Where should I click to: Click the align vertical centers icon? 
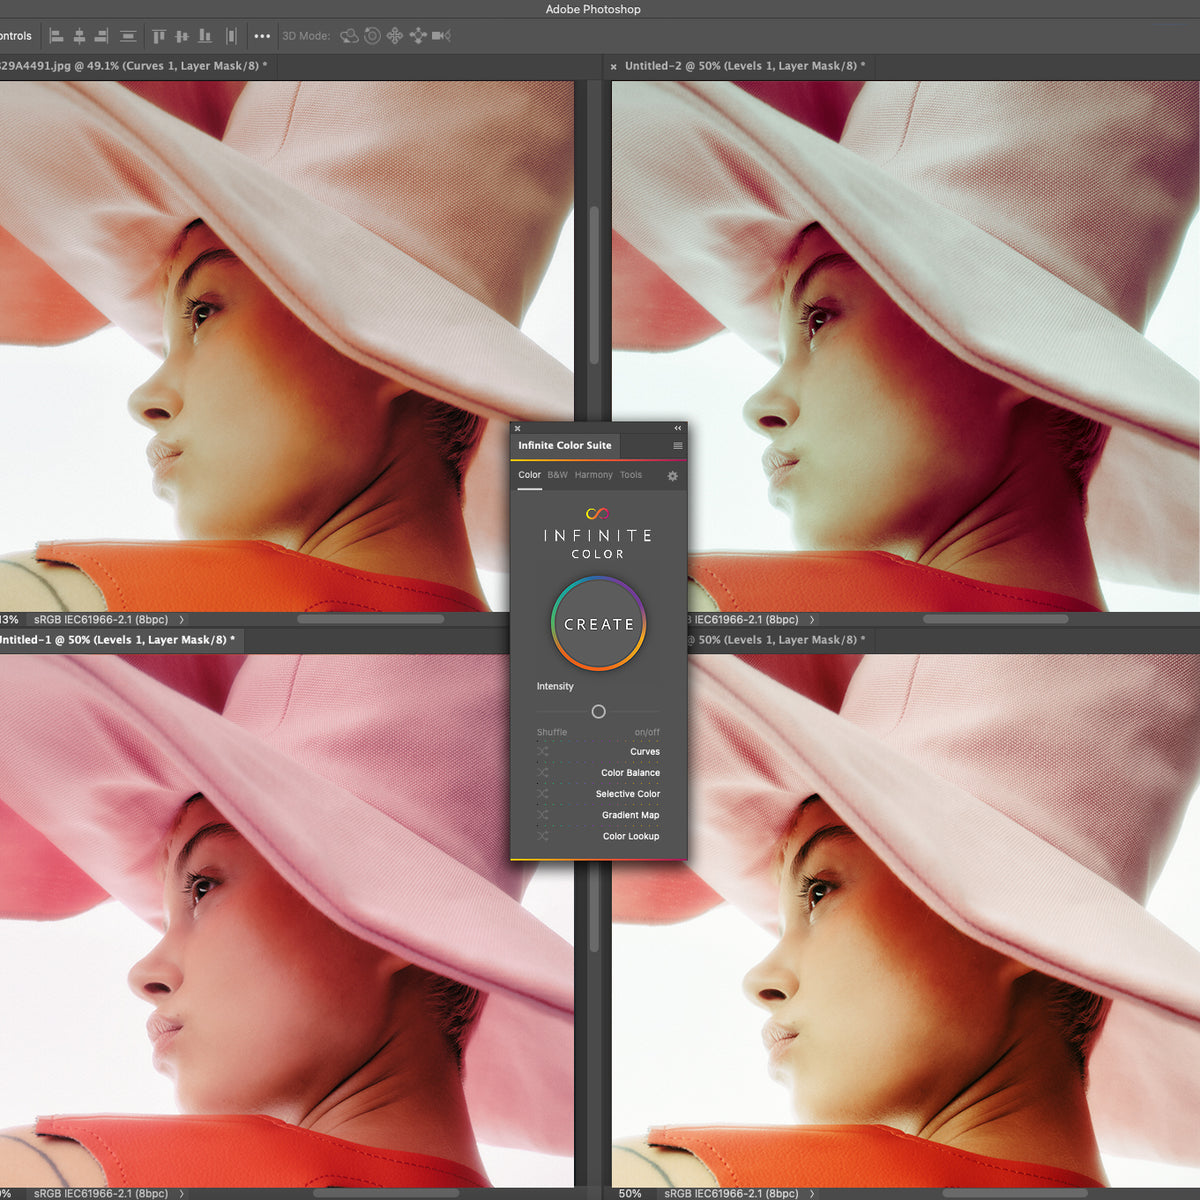pos(182,36)
